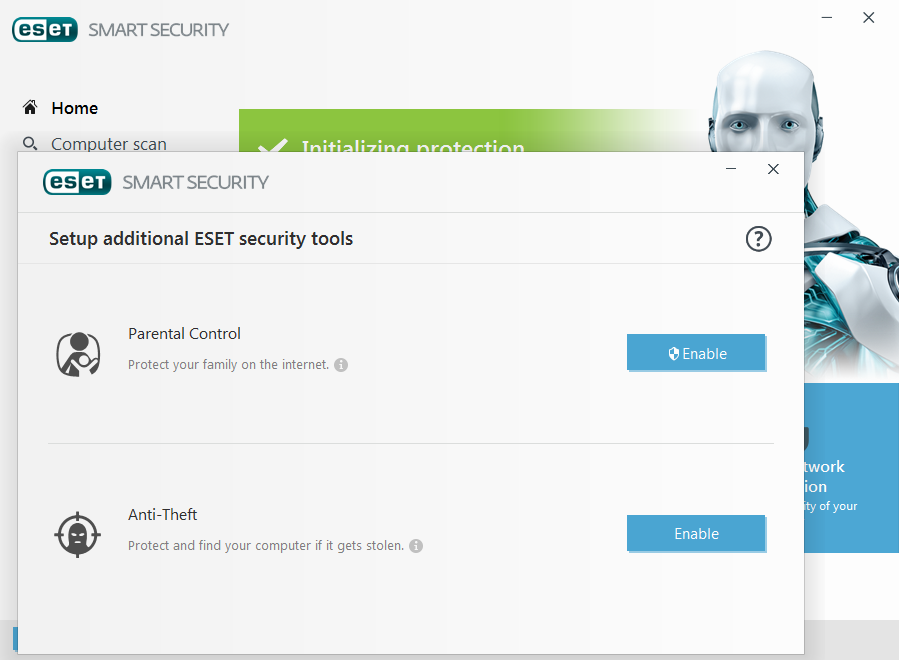Close the security tools setup dialog
The width and height of the screenshot is (899, 660).
coord(773,169)
